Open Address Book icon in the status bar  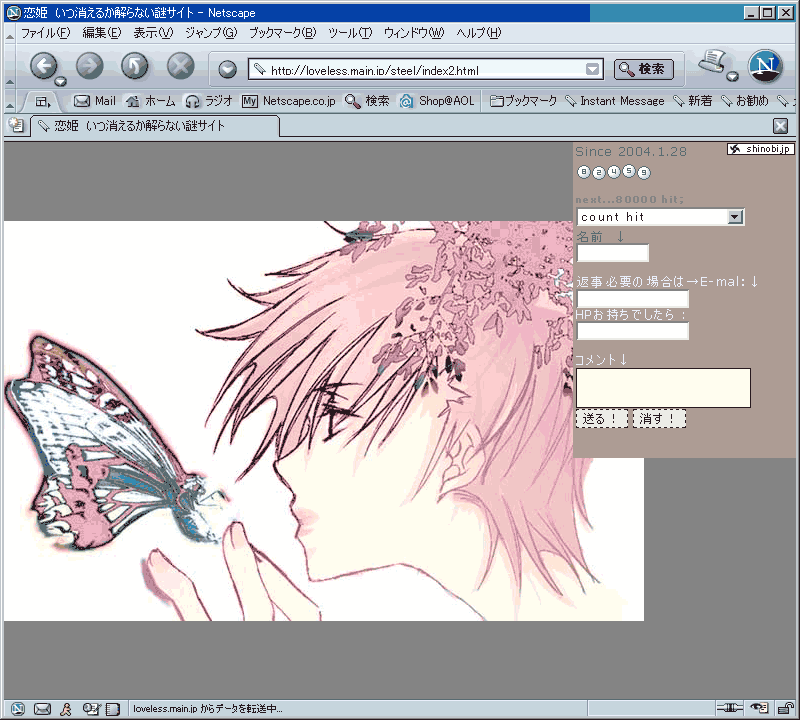pyautogui.click(x=112, y=708)
